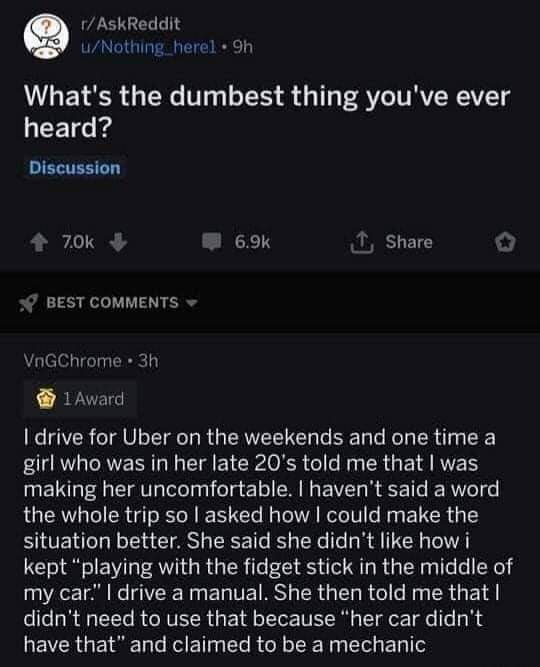This screenshot has width=540, height=667.
Task: Open VnGChrome commenter profile
Action: (72, 361)
